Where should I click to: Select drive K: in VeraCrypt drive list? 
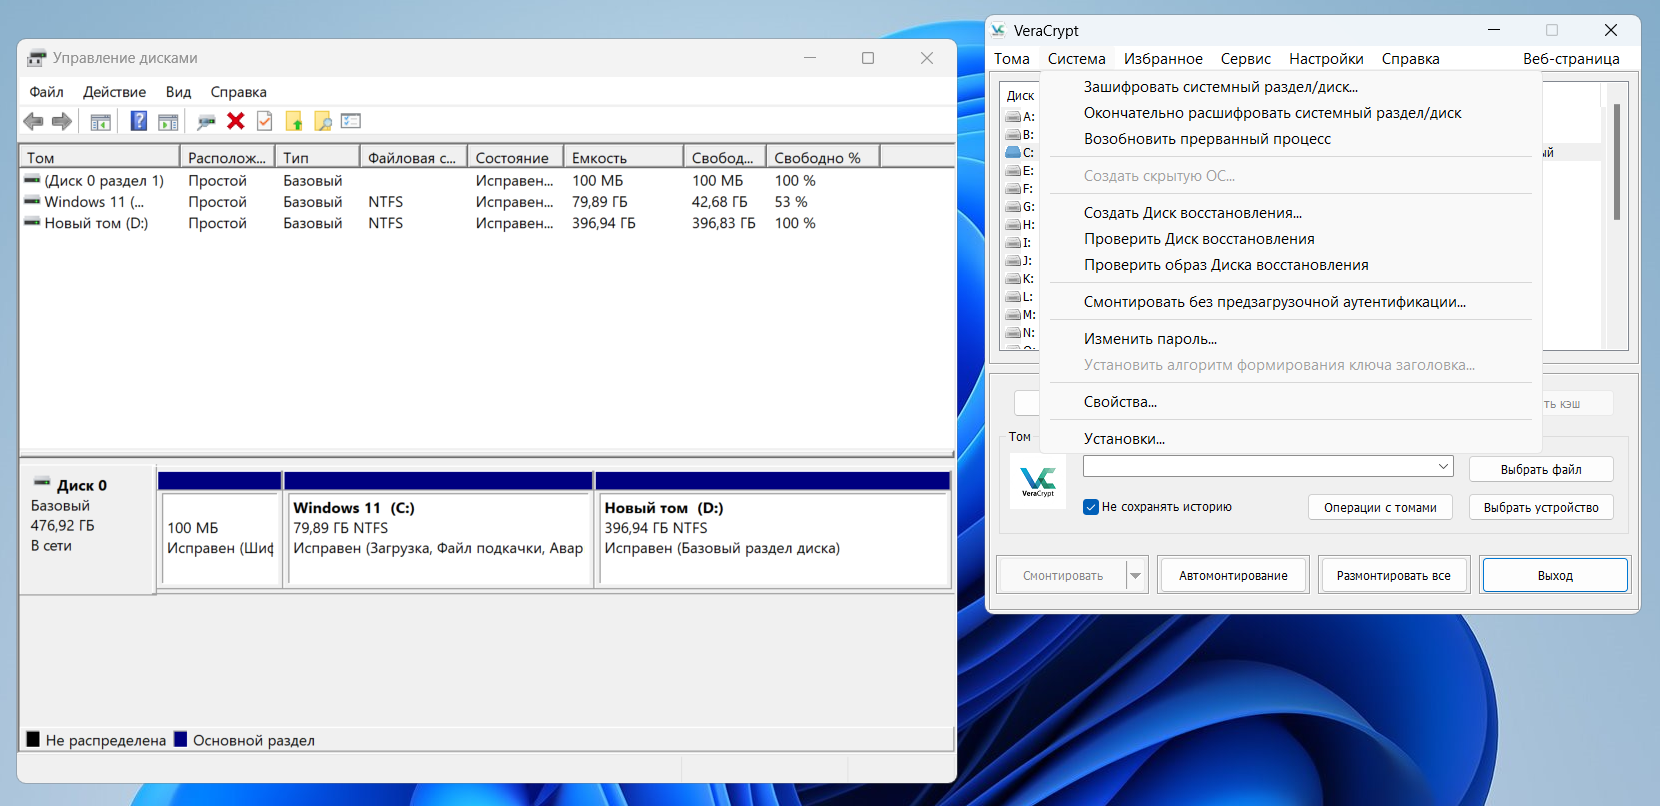coord(1021,279)
